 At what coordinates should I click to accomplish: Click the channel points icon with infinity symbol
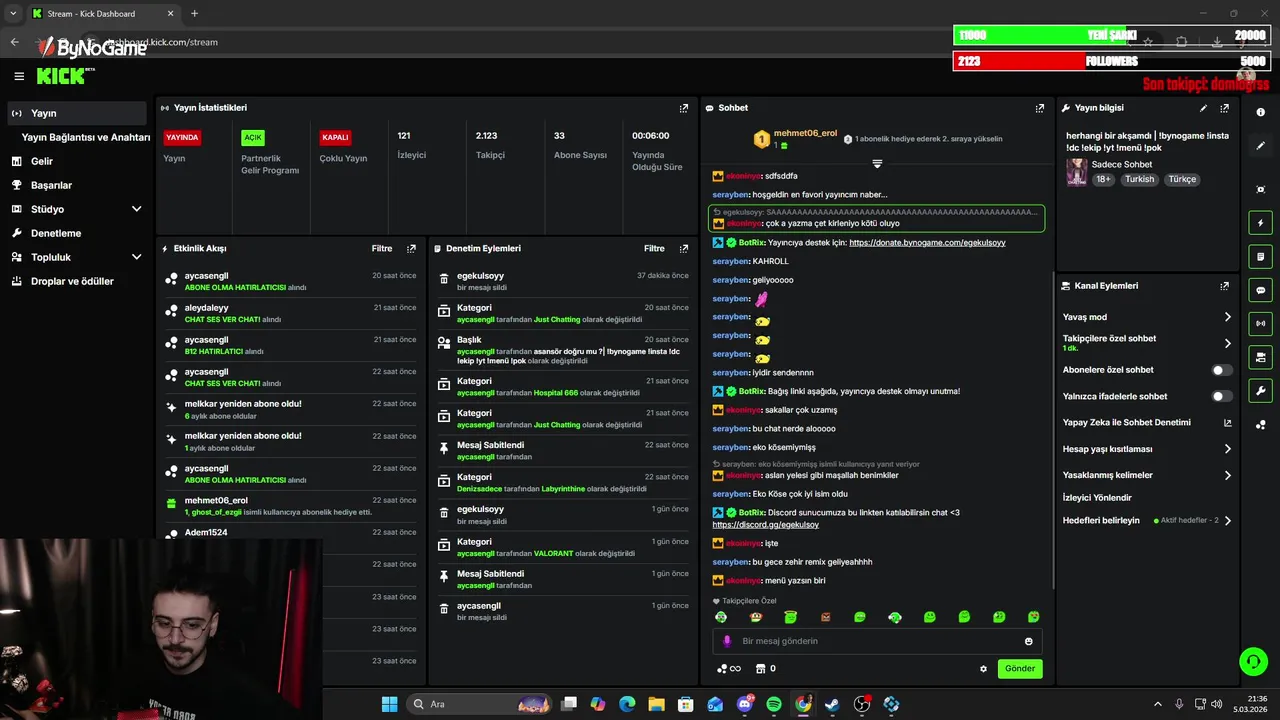[729, 669]
